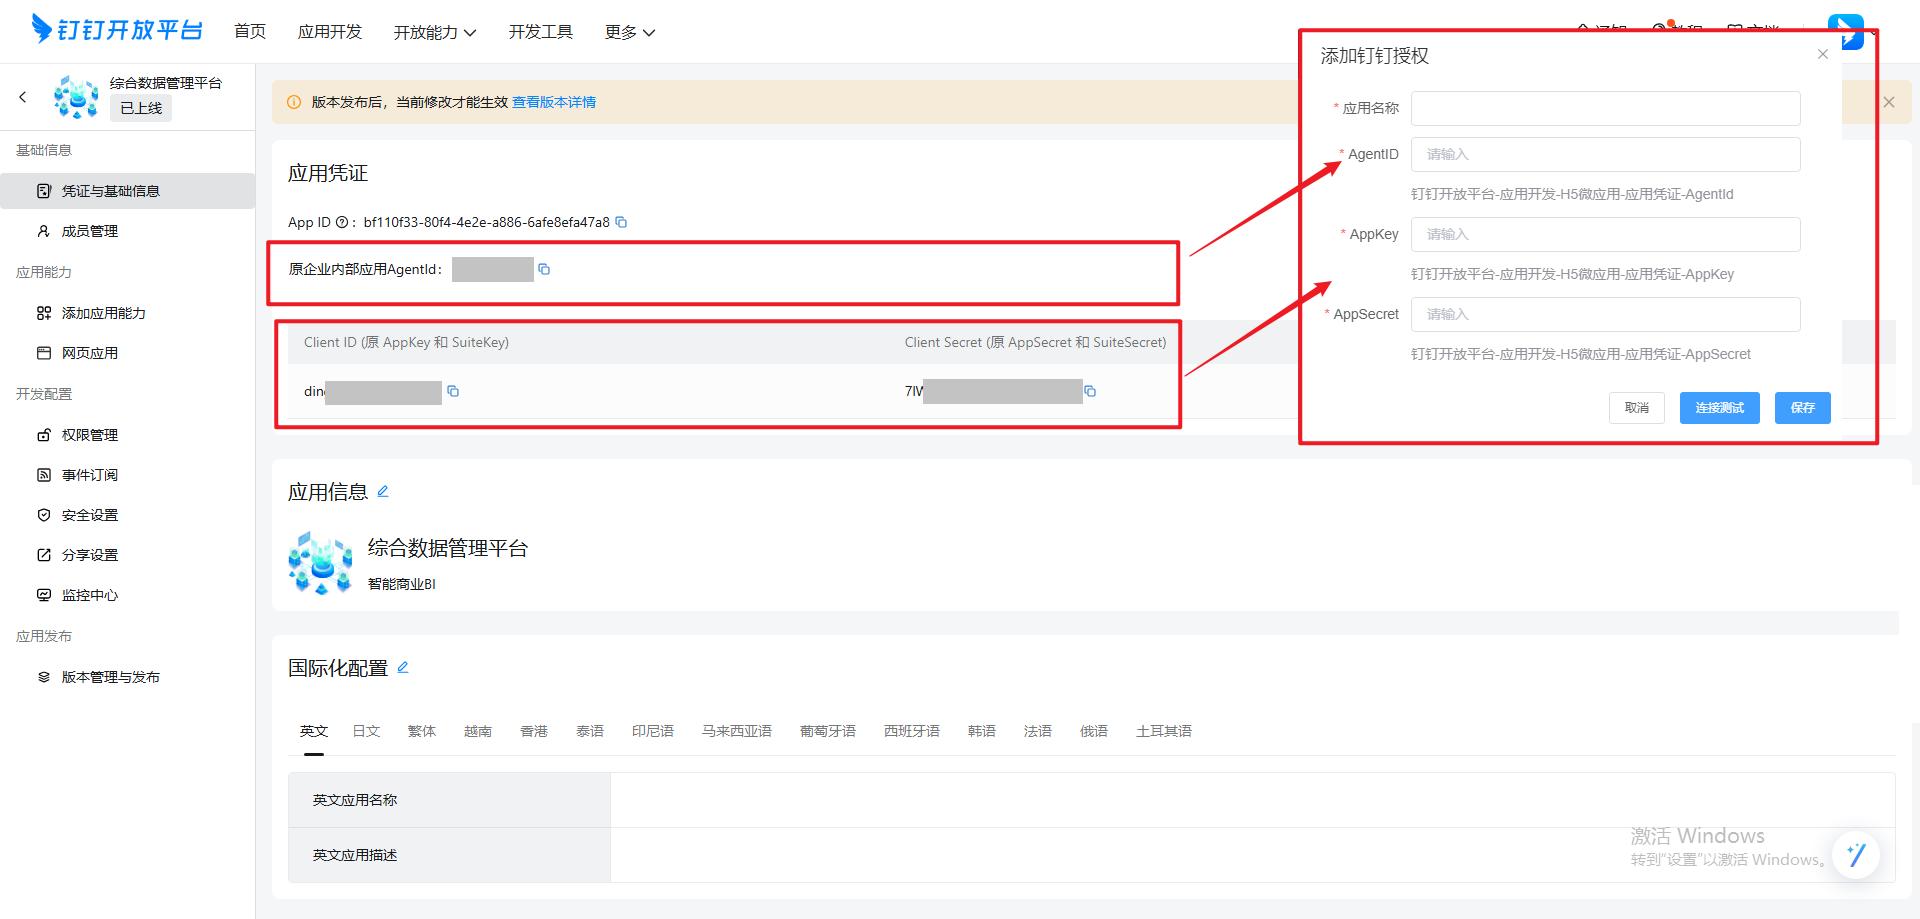
Task: Click the help icon next to App ID
Action: [342, 222]
